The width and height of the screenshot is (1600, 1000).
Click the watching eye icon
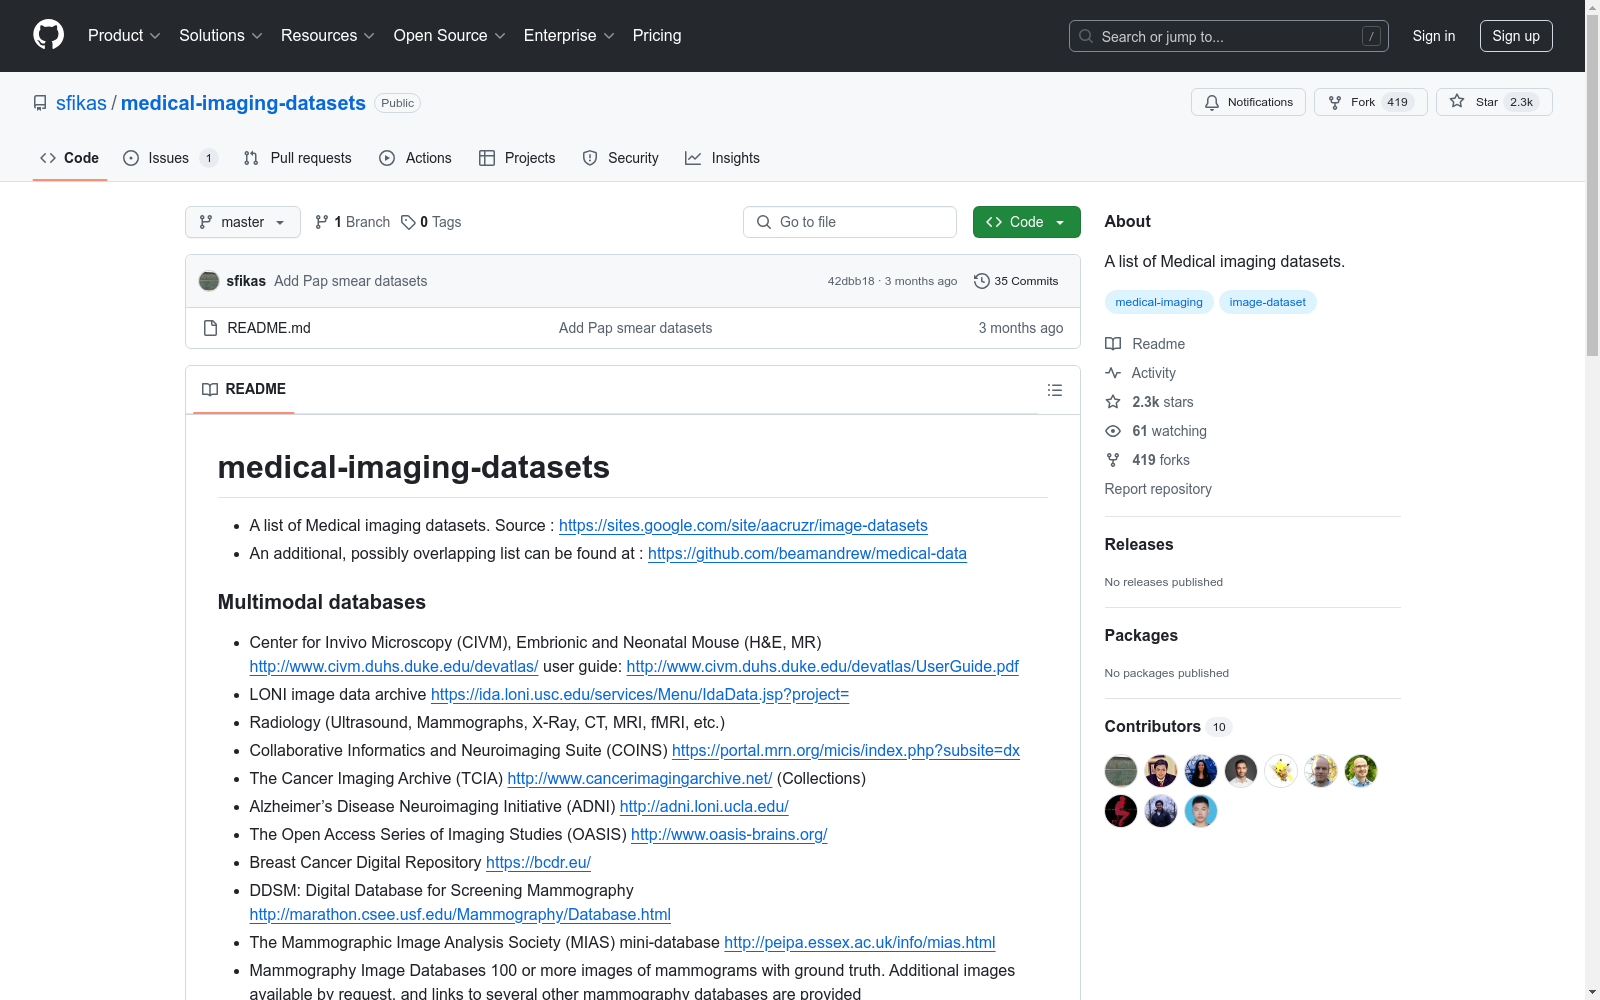tap(1113, 431)
